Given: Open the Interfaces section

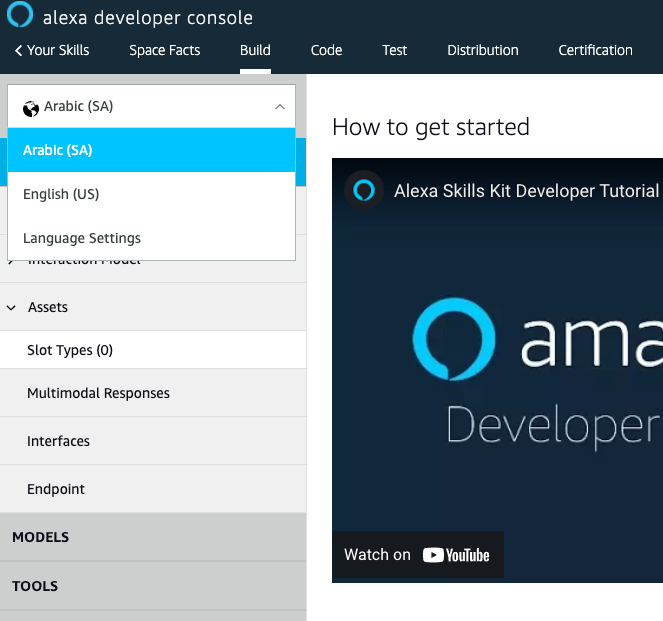Looking at the screenshot, I should click(x=58, y=441).
